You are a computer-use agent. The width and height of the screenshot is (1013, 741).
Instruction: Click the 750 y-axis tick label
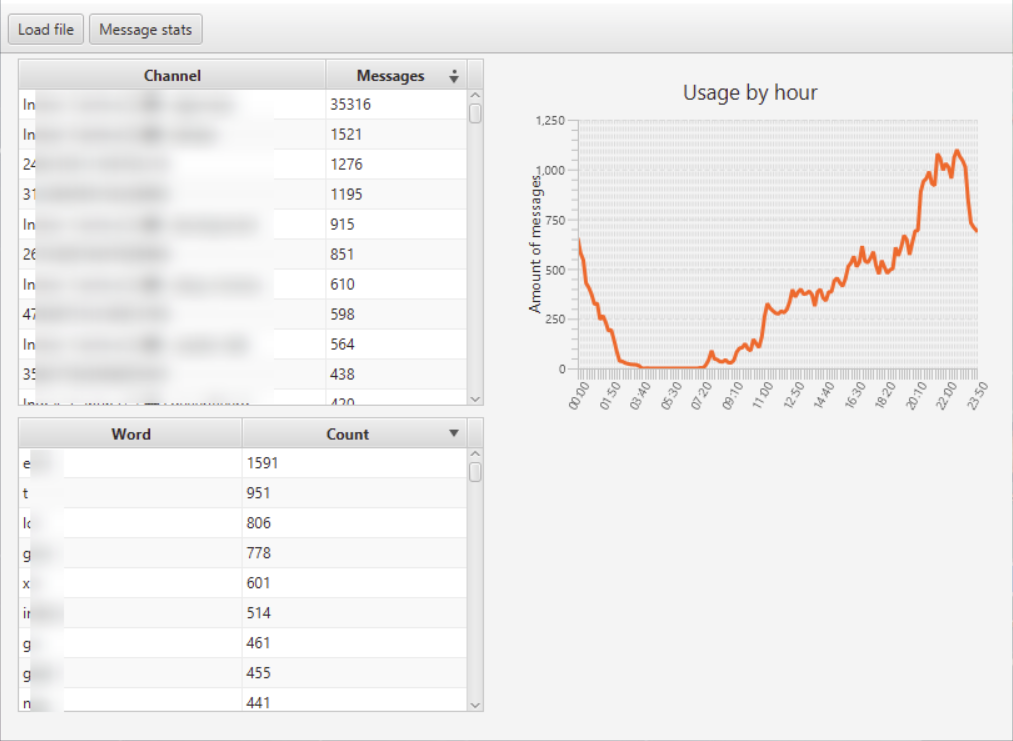556,220
